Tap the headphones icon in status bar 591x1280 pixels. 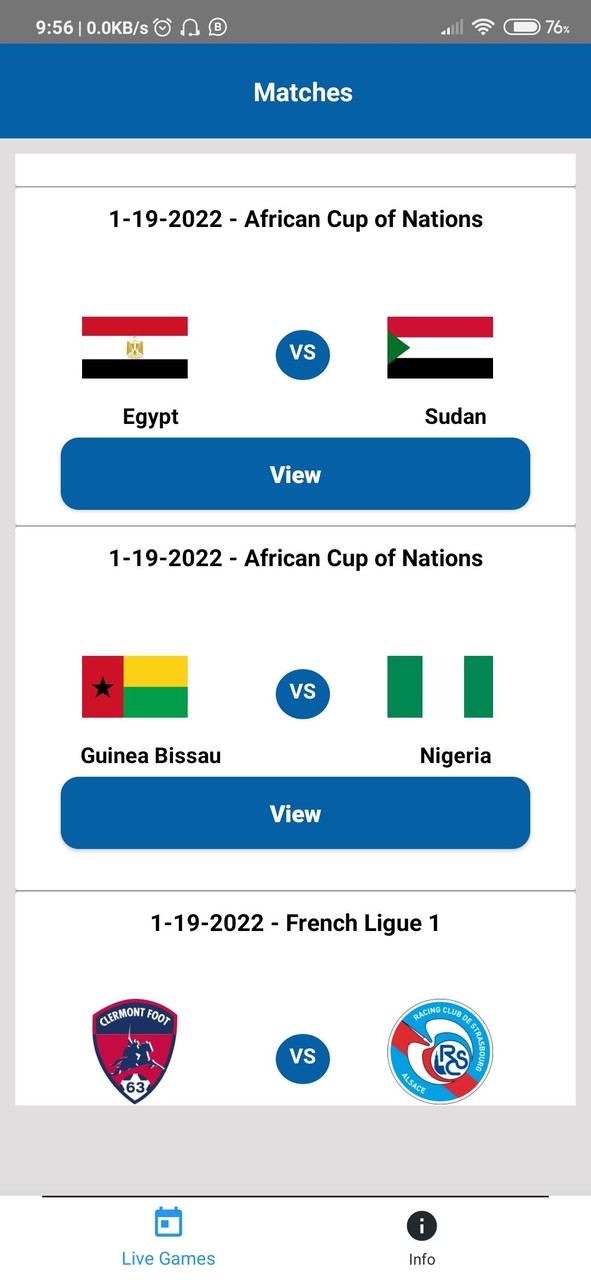click(x=190, y=27)
